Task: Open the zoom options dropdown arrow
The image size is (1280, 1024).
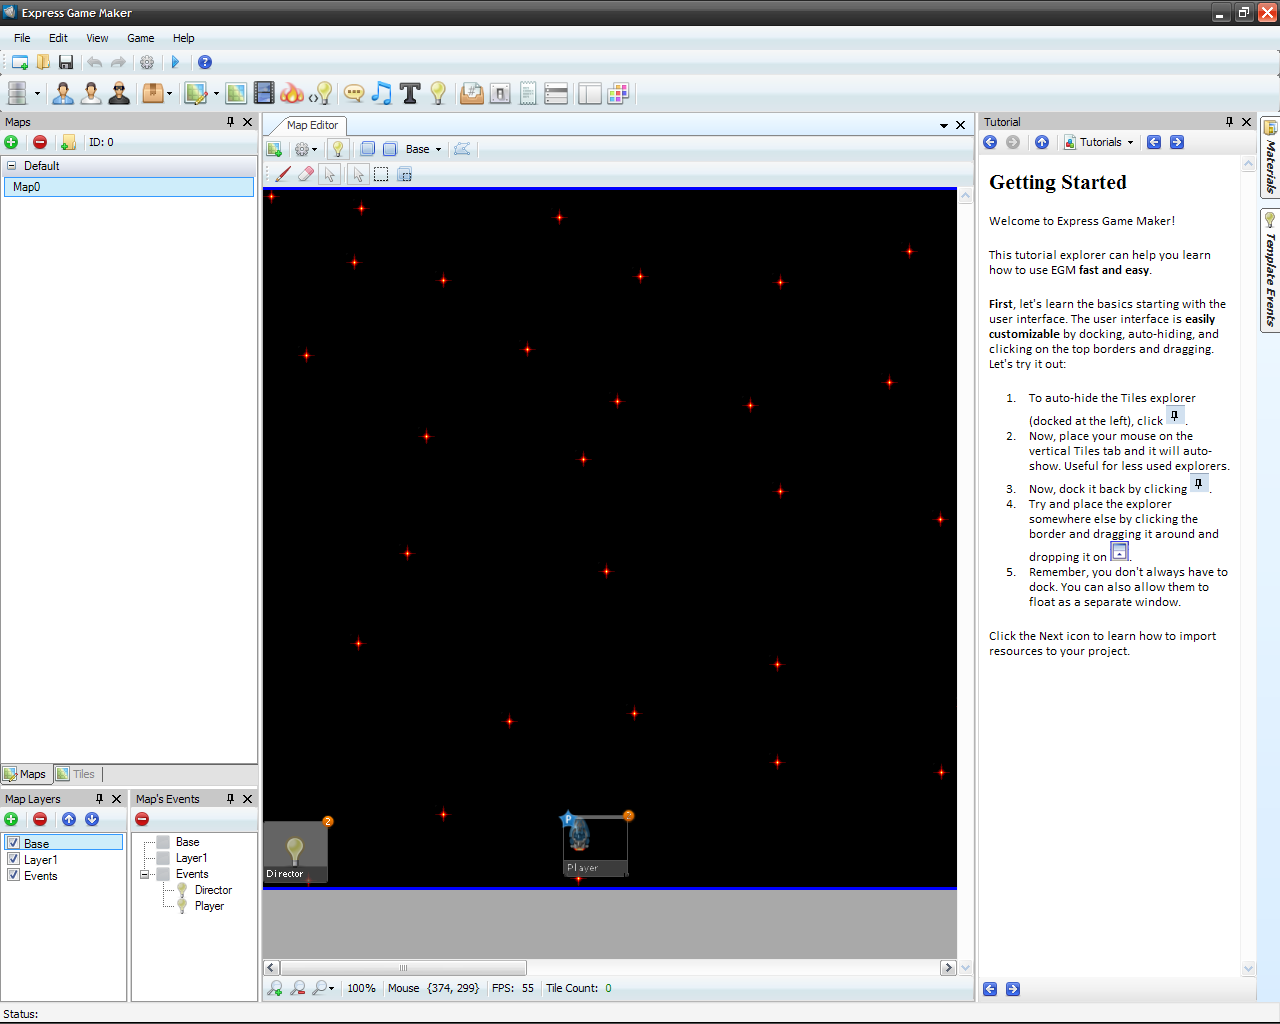Action: [332, 988]
